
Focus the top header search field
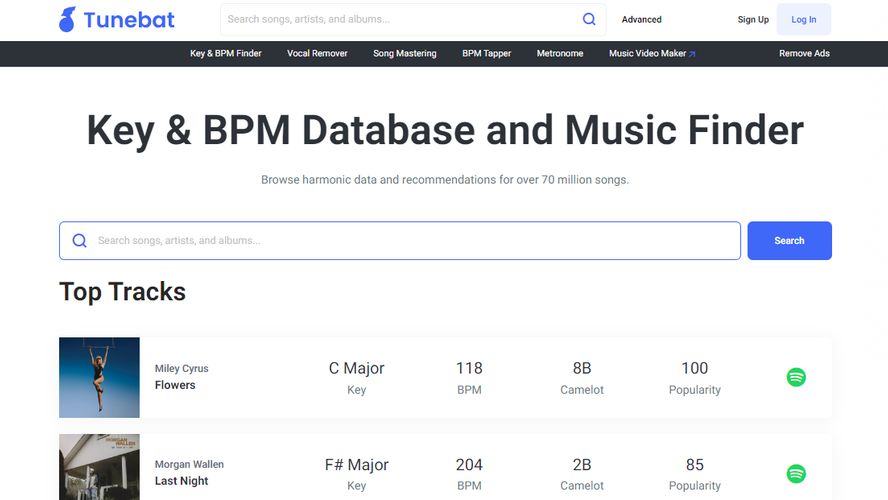[x=400, y=19]
